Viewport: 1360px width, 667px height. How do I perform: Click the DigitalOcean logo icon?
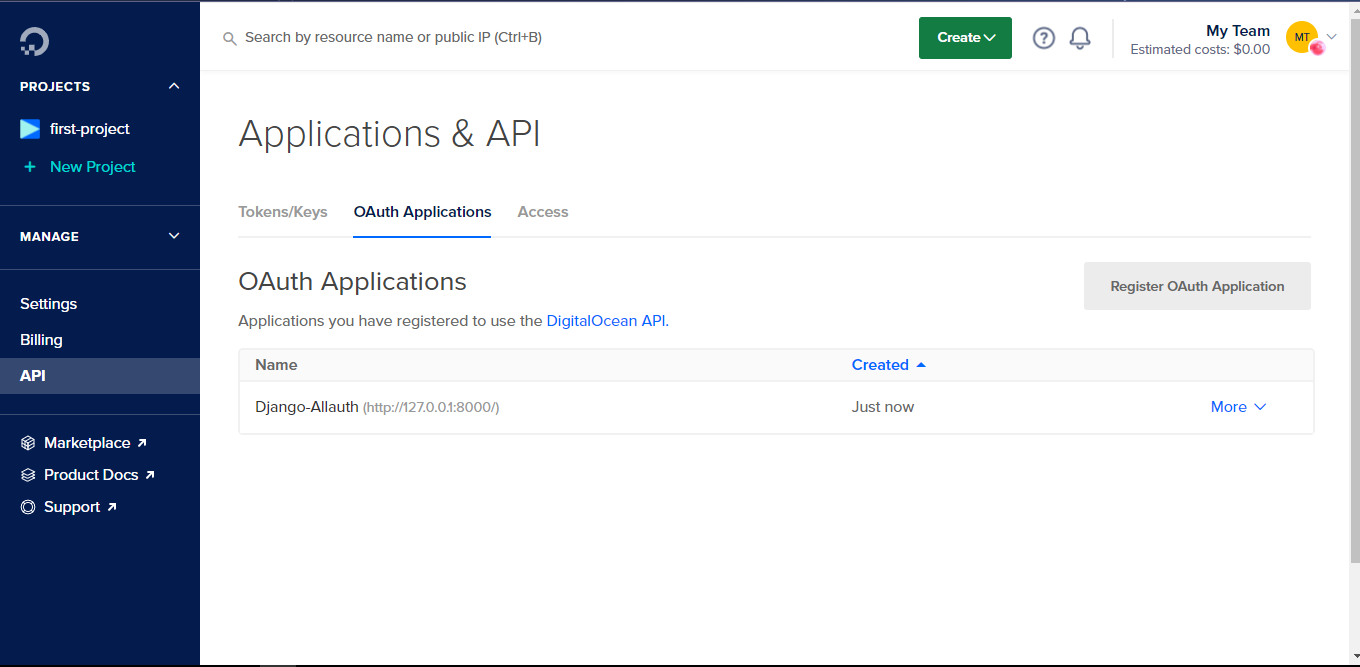tap(34, 41)
